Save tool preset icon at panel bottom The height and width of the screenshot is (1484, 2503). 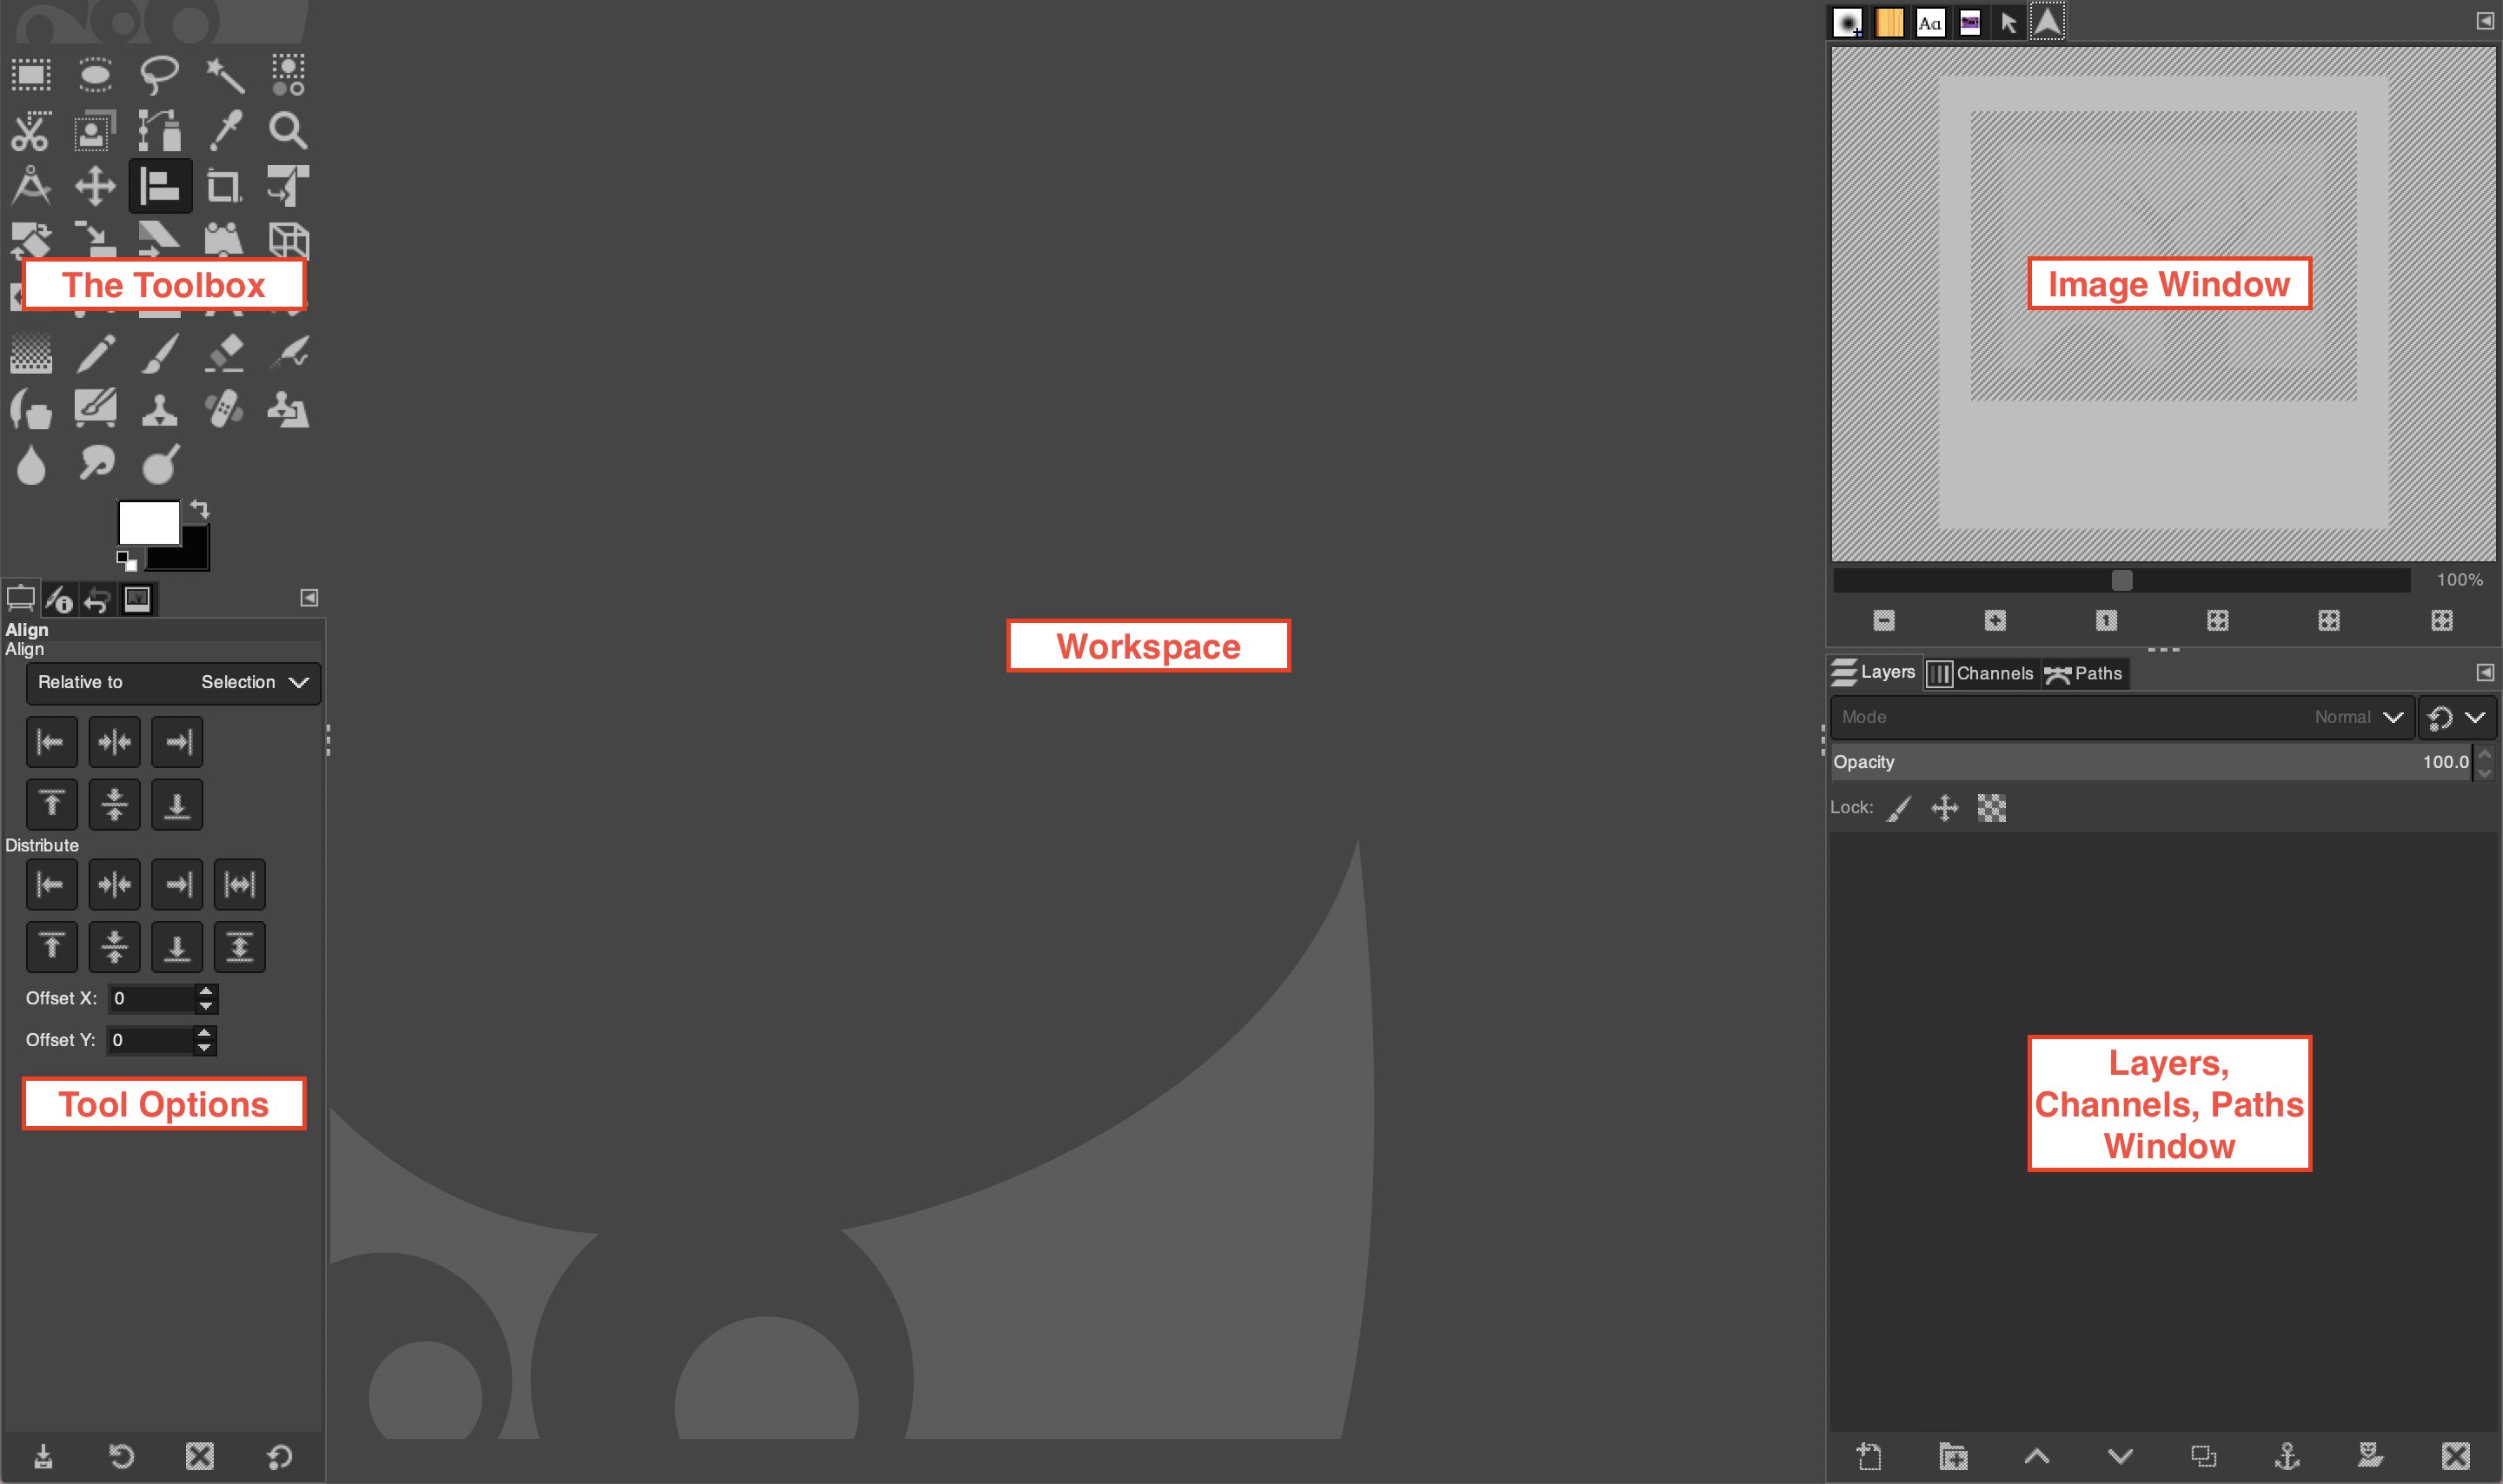[x=43, y=1457]
